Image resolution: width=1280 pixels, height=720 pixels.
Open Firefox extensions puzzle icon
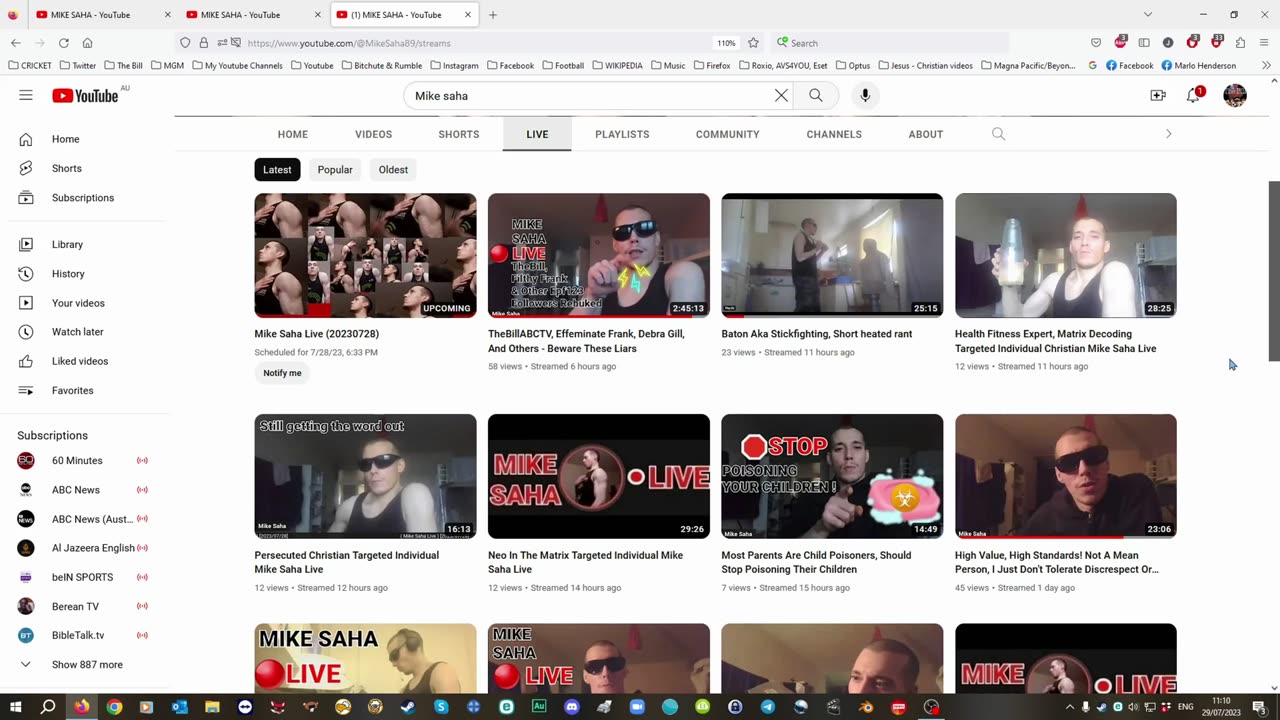(x=1241, y=43)
